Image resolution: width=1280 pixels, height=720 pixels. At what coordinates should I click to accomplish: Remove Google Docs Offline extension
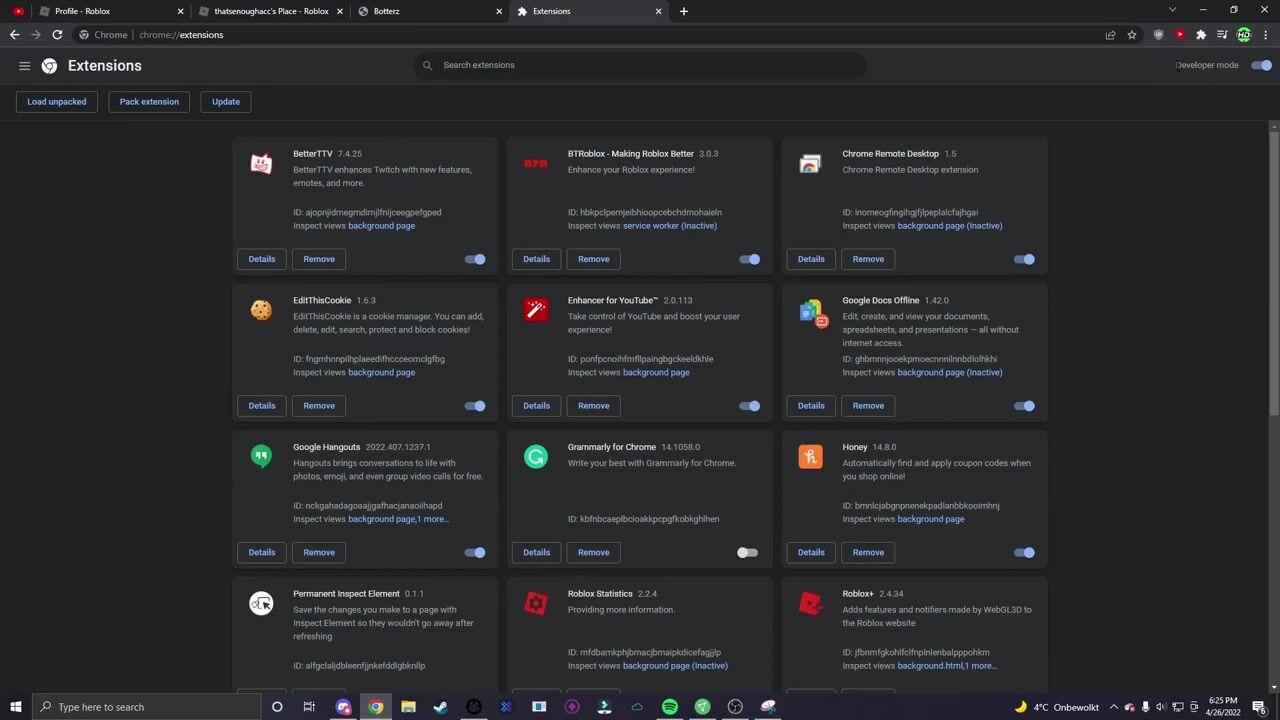pos(868,406)
